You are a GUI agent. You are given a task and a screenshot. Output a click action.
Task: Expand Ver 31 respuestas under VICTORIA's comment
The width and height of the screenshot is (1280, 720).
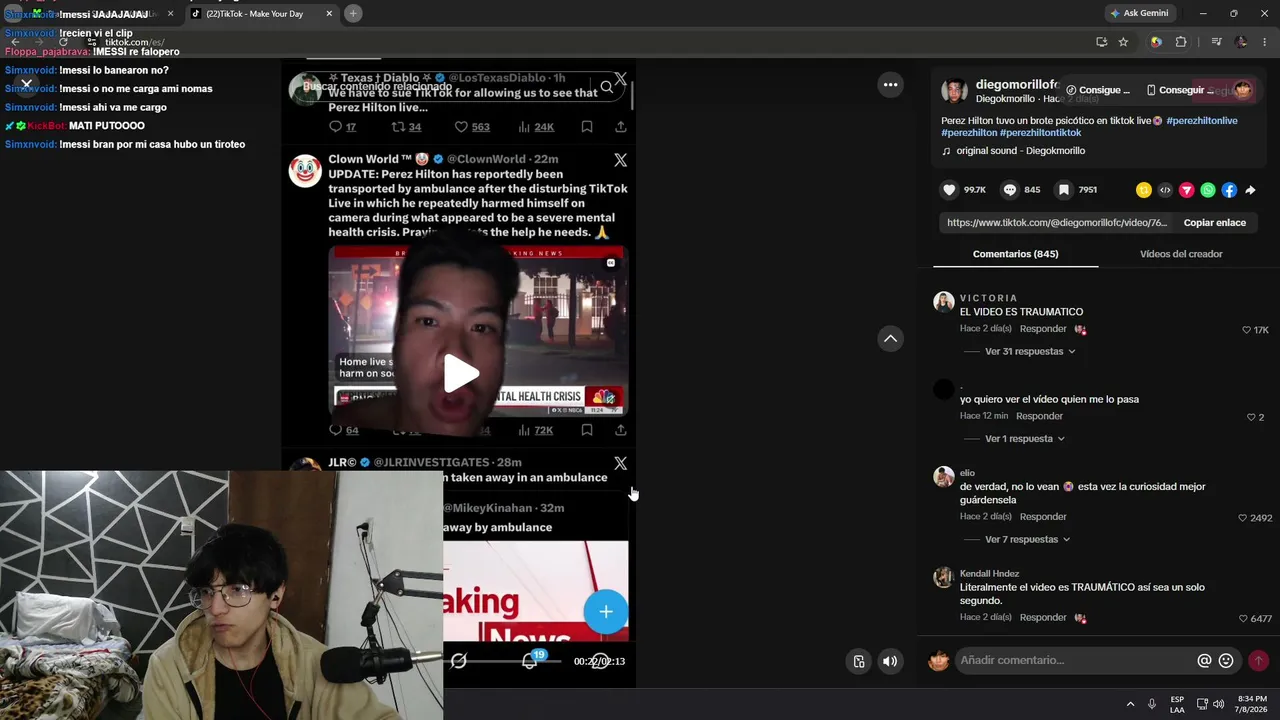(1030, 352)
